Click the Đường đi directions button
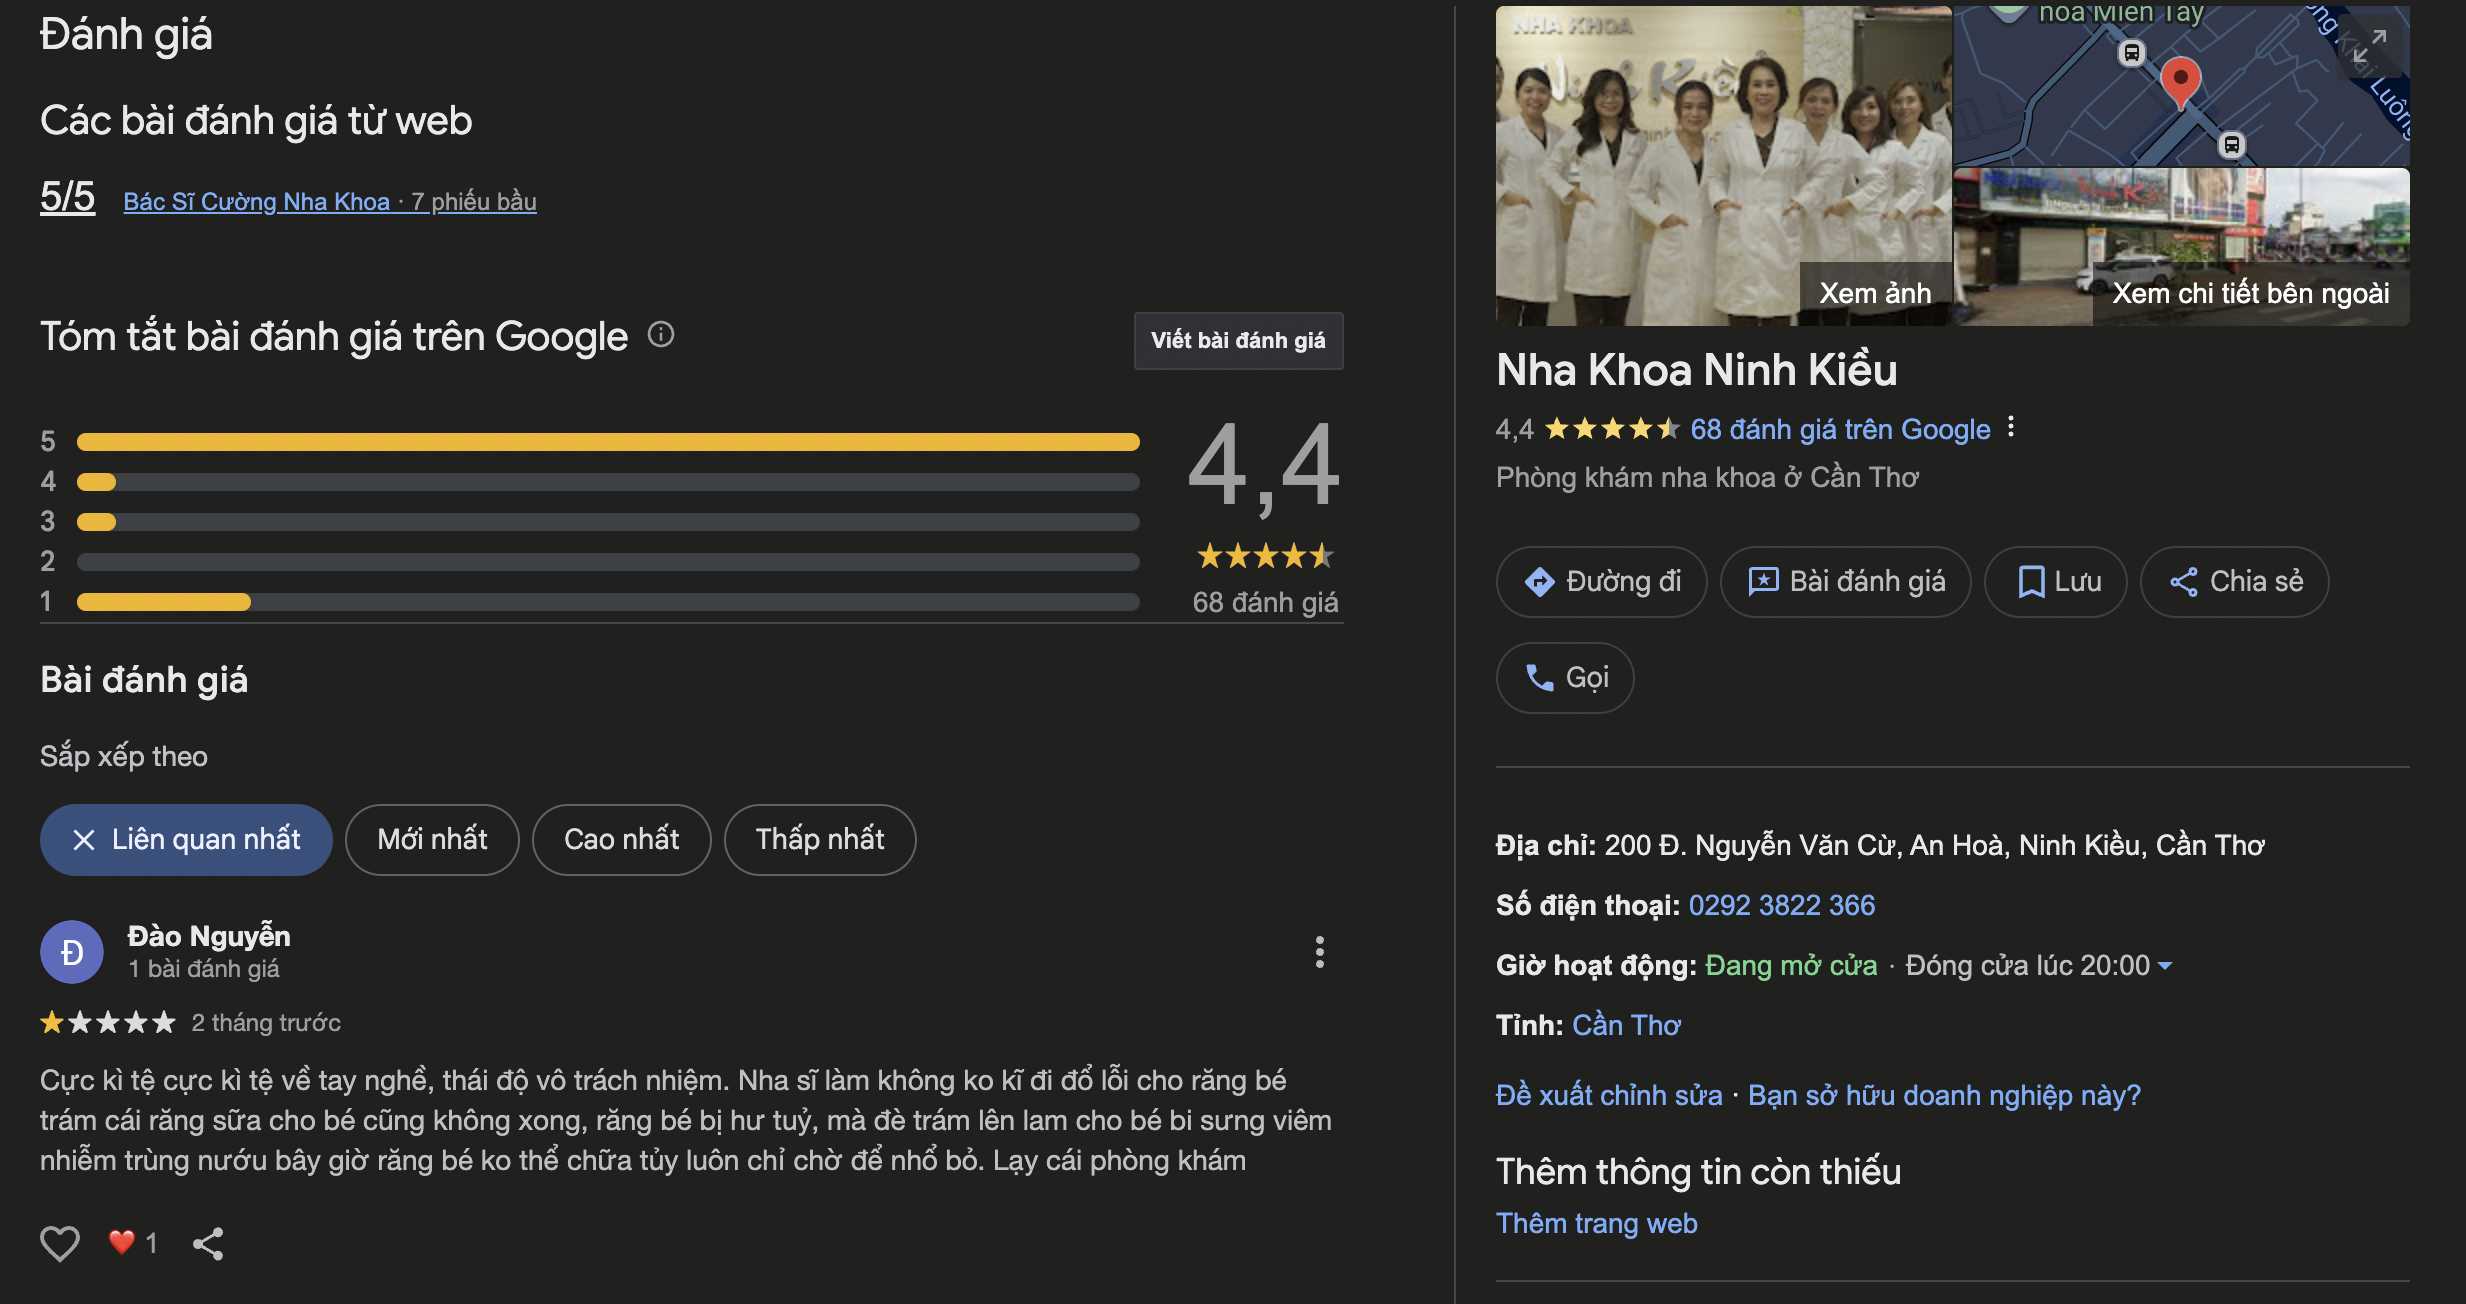 point(1602,582)
